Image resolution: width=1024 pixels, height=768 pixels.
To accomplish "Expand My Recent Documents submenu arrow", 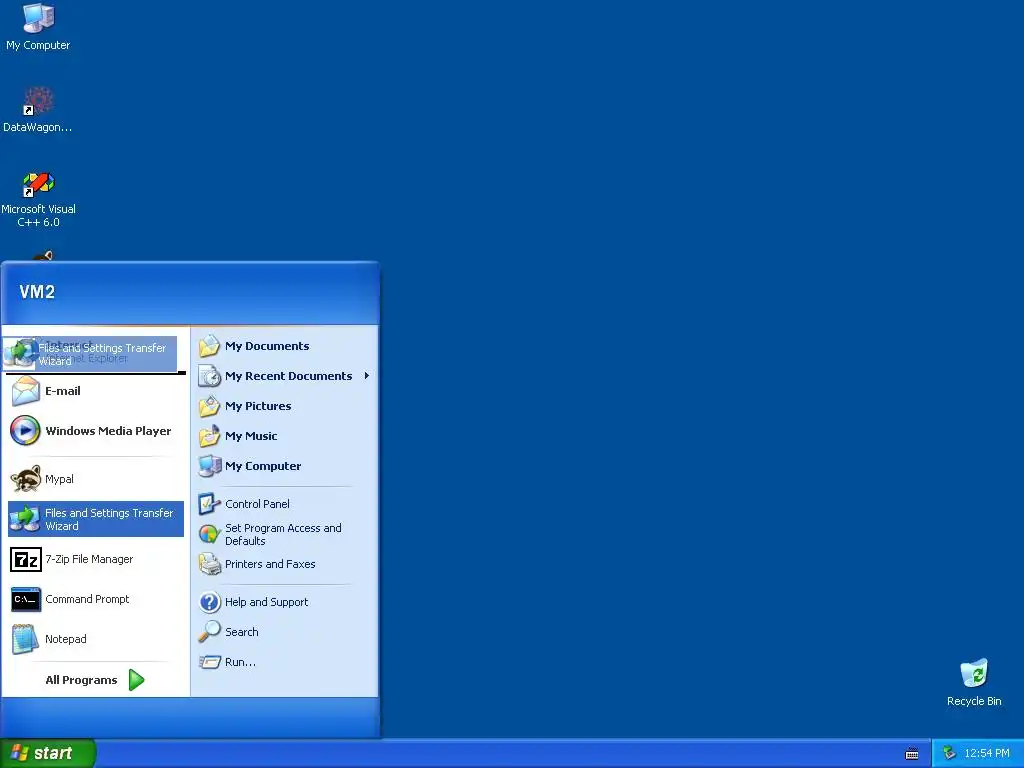I will pyautogui.click(x=367, y=376).
